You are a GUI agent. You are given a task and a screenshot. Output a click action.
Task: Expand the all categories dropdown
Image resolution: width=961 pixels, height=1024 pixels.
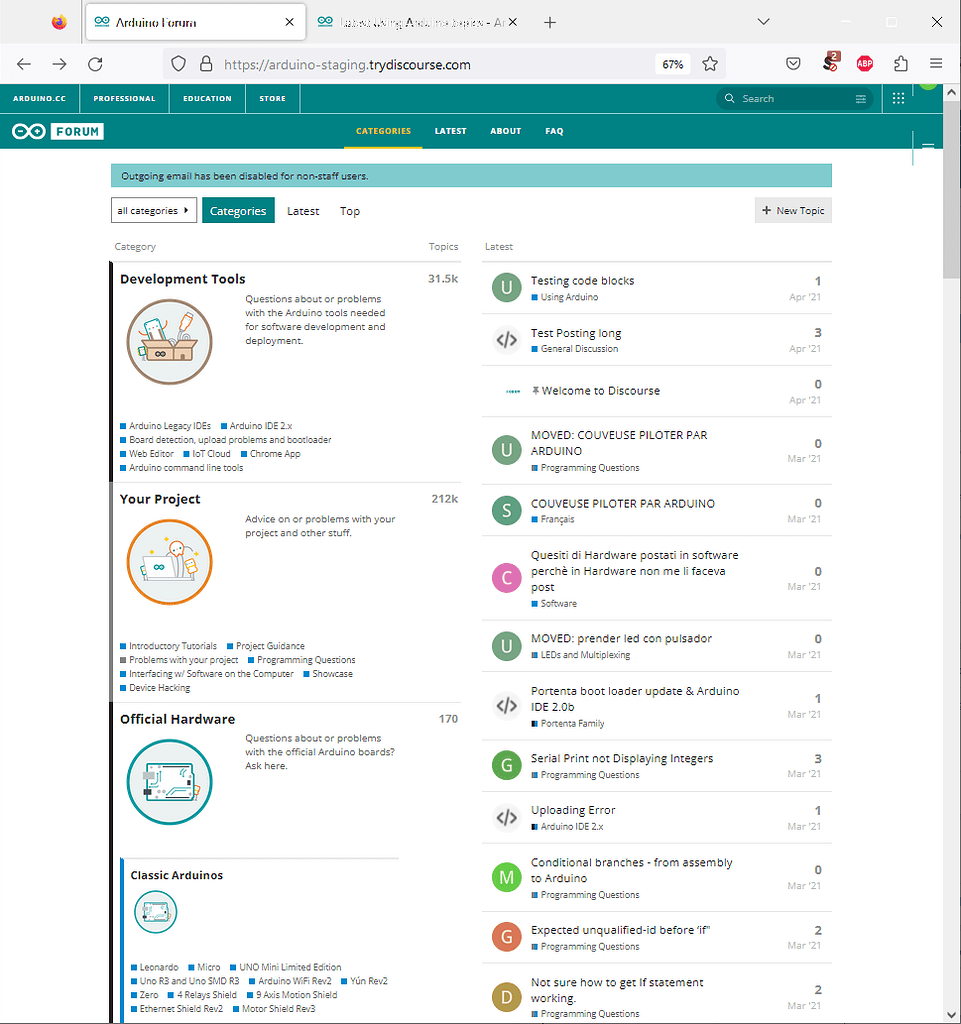pos(153,210)
